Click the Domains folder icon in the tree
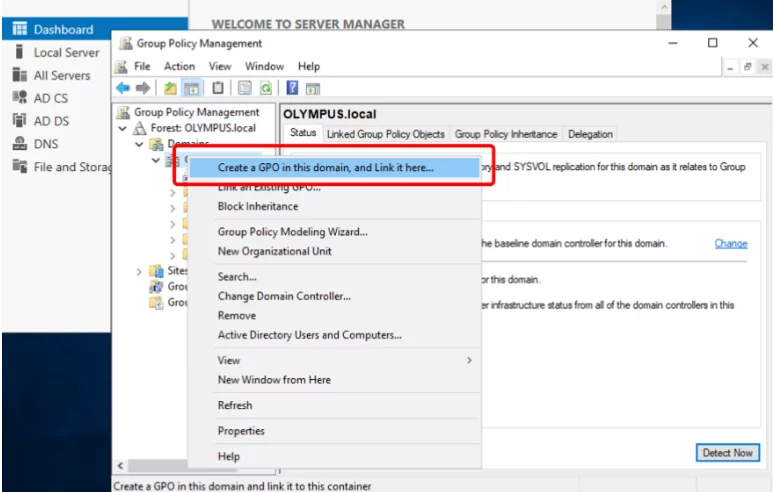773x492 pixels. pos(156,144)
